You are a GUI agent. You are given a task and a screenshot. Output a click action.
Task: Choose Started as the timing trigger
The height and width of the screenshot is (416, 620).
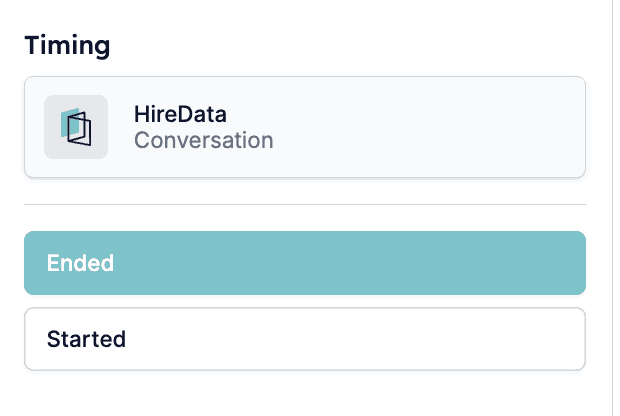[305, 339]
